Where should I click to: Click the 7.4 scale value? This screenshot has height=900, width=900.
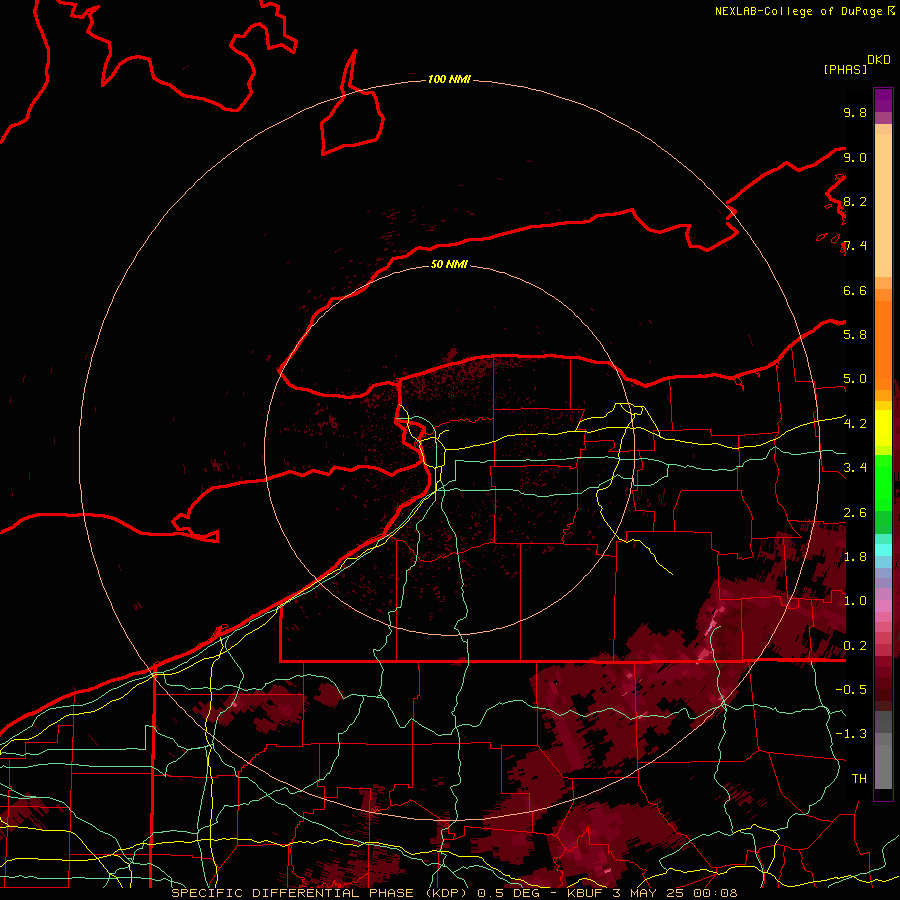coord(855,246)
